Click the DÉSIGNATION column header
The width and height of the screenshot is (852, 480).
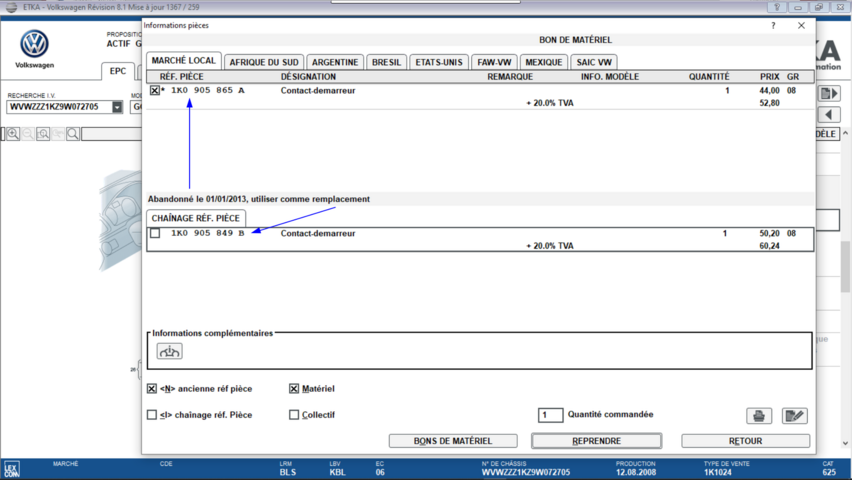(x=308, y=77)
